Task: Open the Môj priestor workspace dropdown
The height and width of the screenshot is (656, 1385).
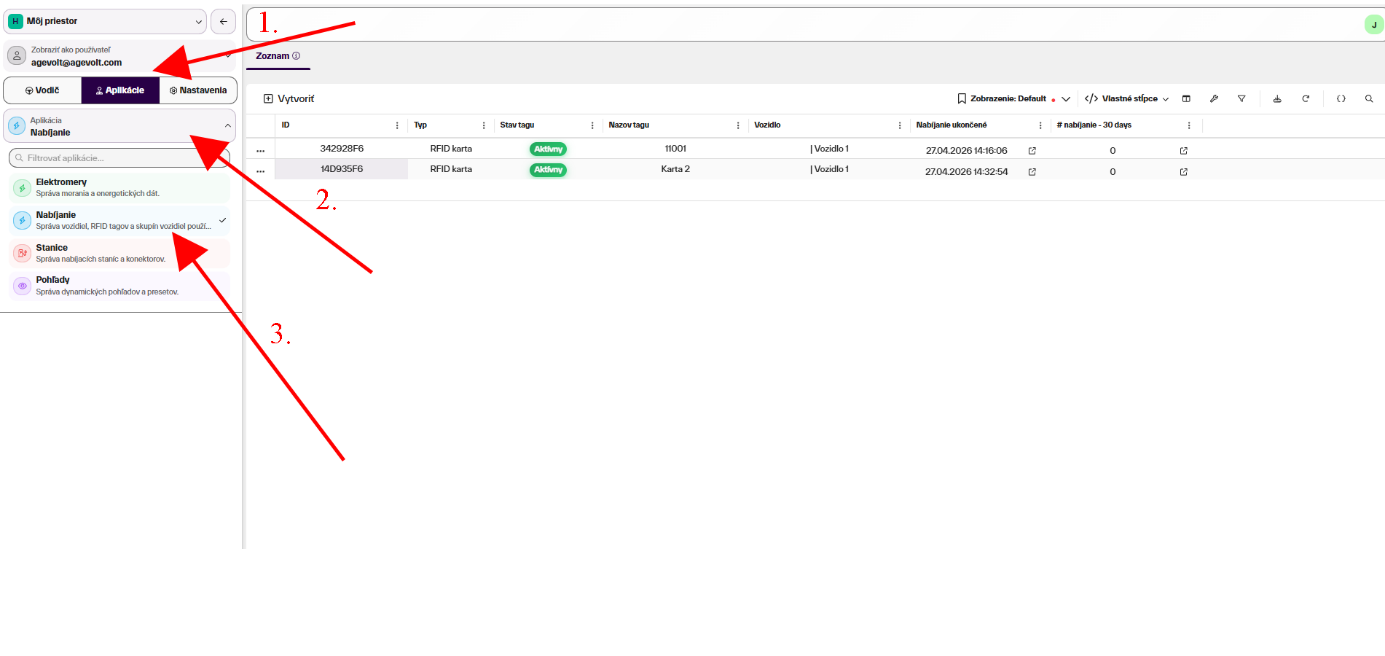Action: (x=105, y=21)
